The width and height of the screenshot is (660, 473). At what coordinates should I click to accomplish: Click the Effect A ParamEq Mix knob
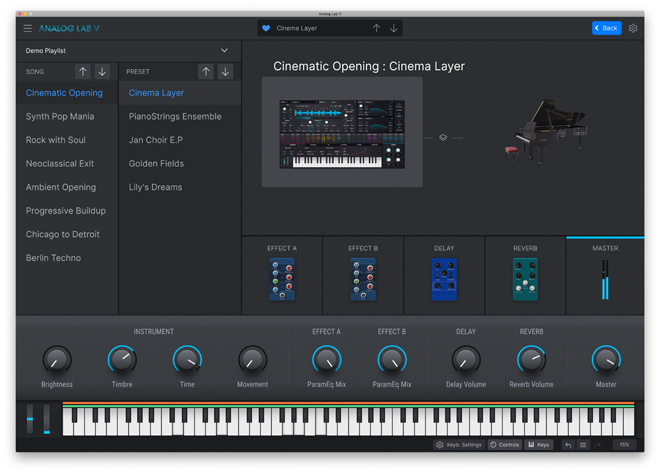[327, 360]
